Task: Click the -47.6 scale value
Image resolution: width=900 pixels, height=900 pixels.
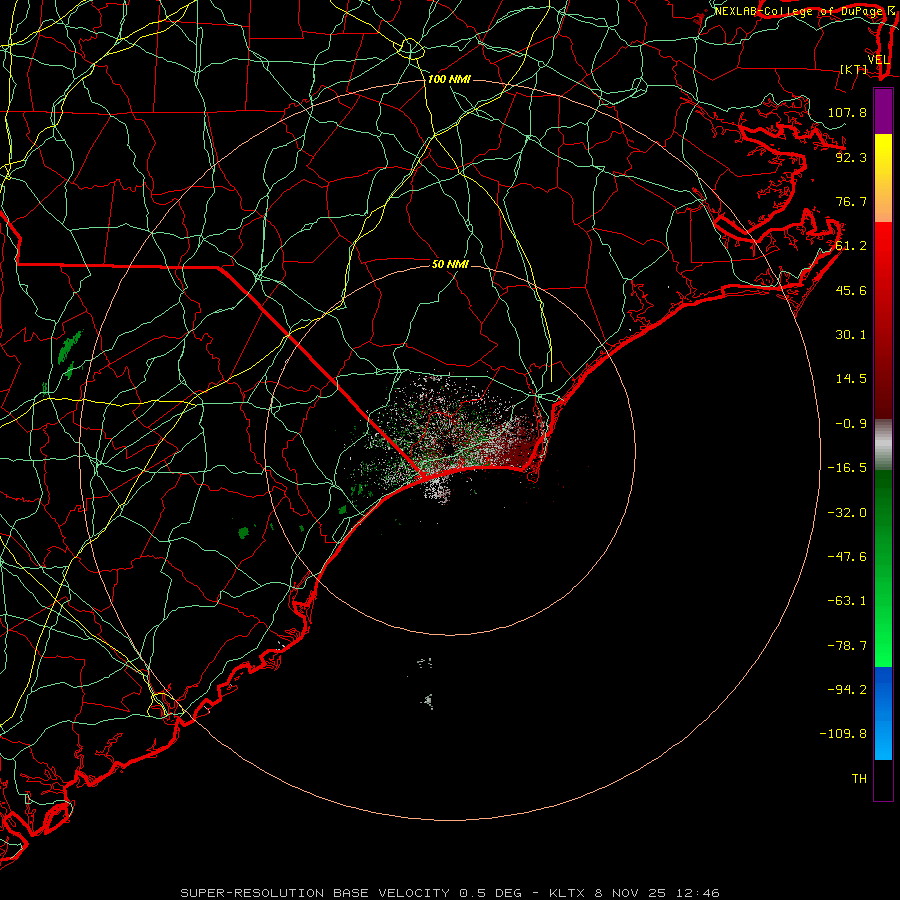Action: click(x=847, y=557)
